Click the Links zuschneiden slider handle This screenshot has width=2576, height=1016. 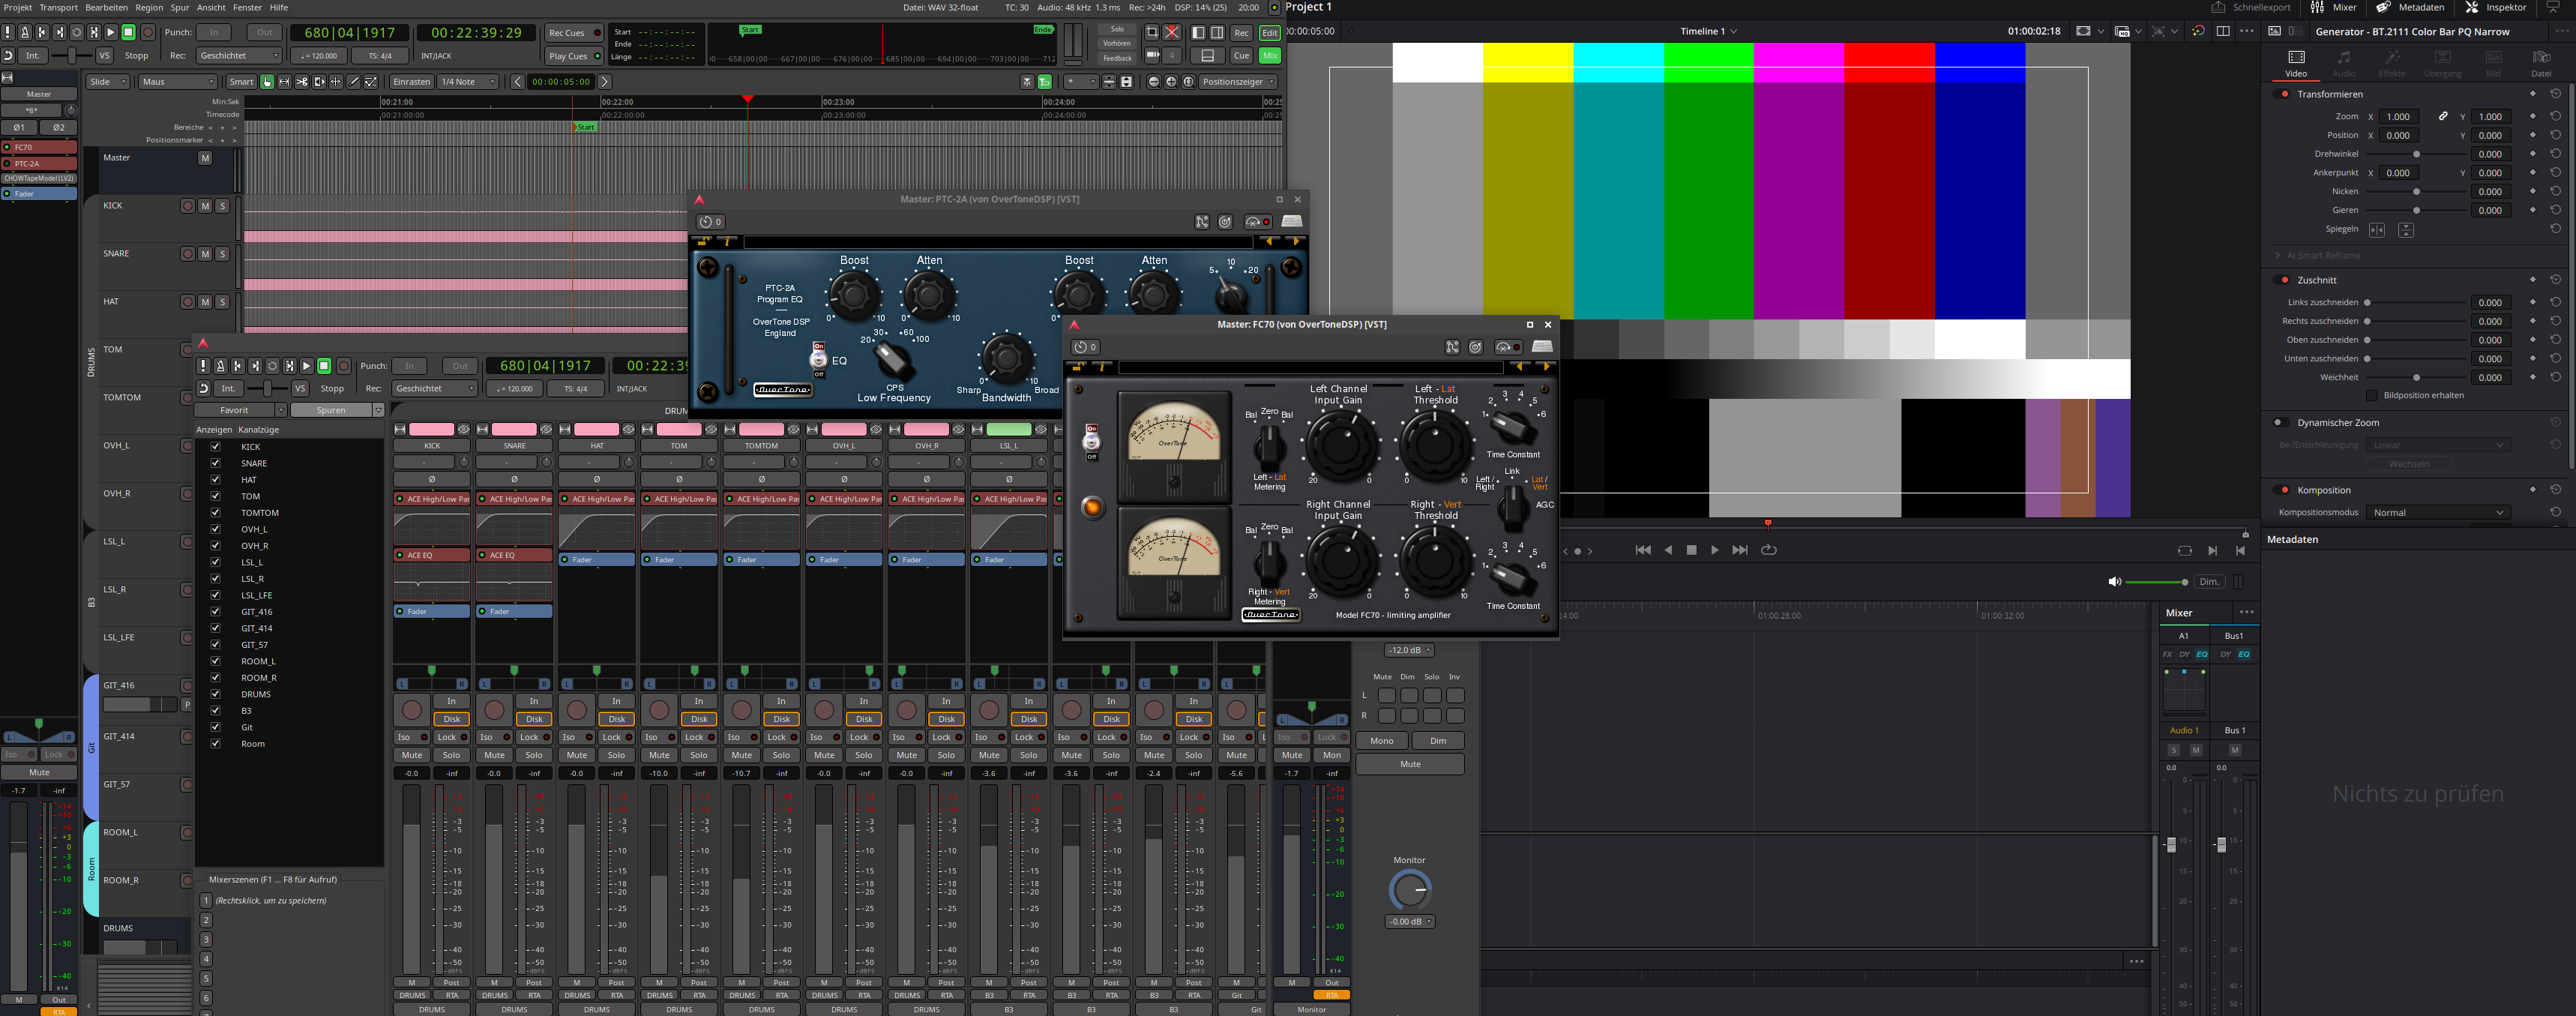[2367, 303]
